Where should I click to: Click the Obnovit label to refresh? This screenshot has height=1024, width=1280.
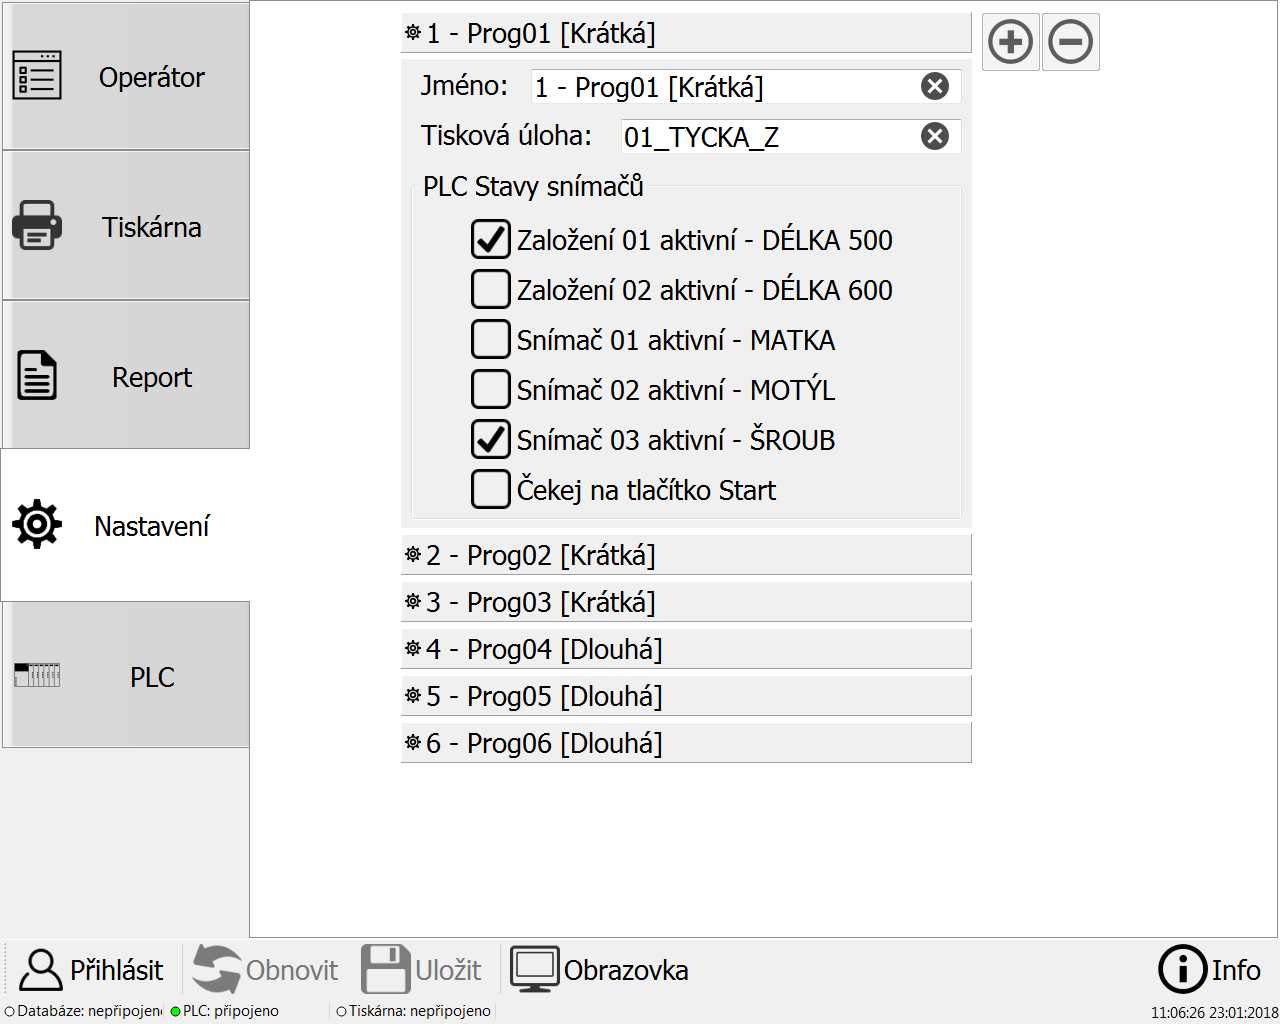(x=292, y=971)
